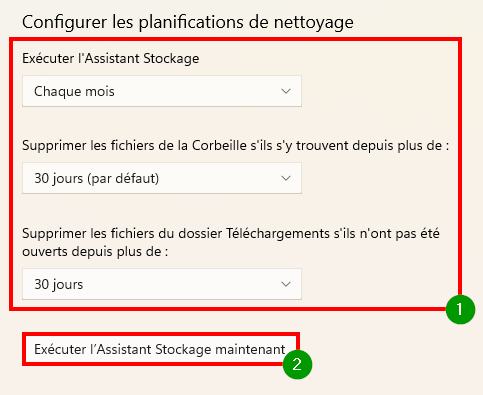
Task: Click the word "maintenant" on the run button
Action: (250, 349)
